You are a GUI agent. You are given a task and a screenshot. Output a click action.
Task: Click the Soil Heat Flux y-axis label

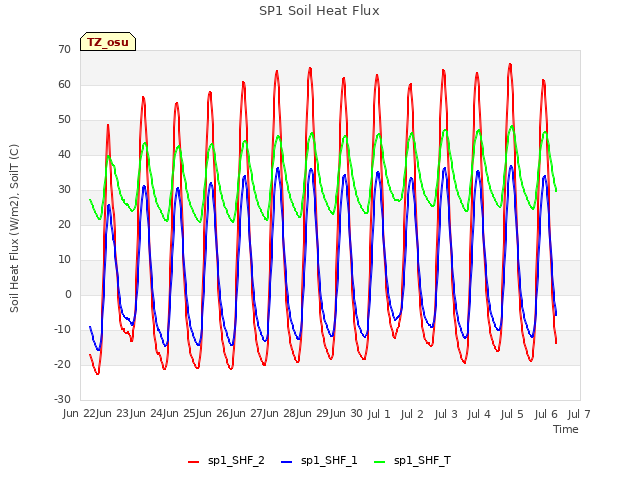(x=14, y=228)
